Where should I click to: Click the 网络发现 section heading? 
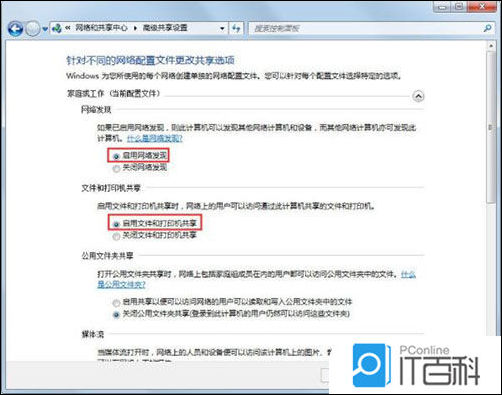[96, 110]
